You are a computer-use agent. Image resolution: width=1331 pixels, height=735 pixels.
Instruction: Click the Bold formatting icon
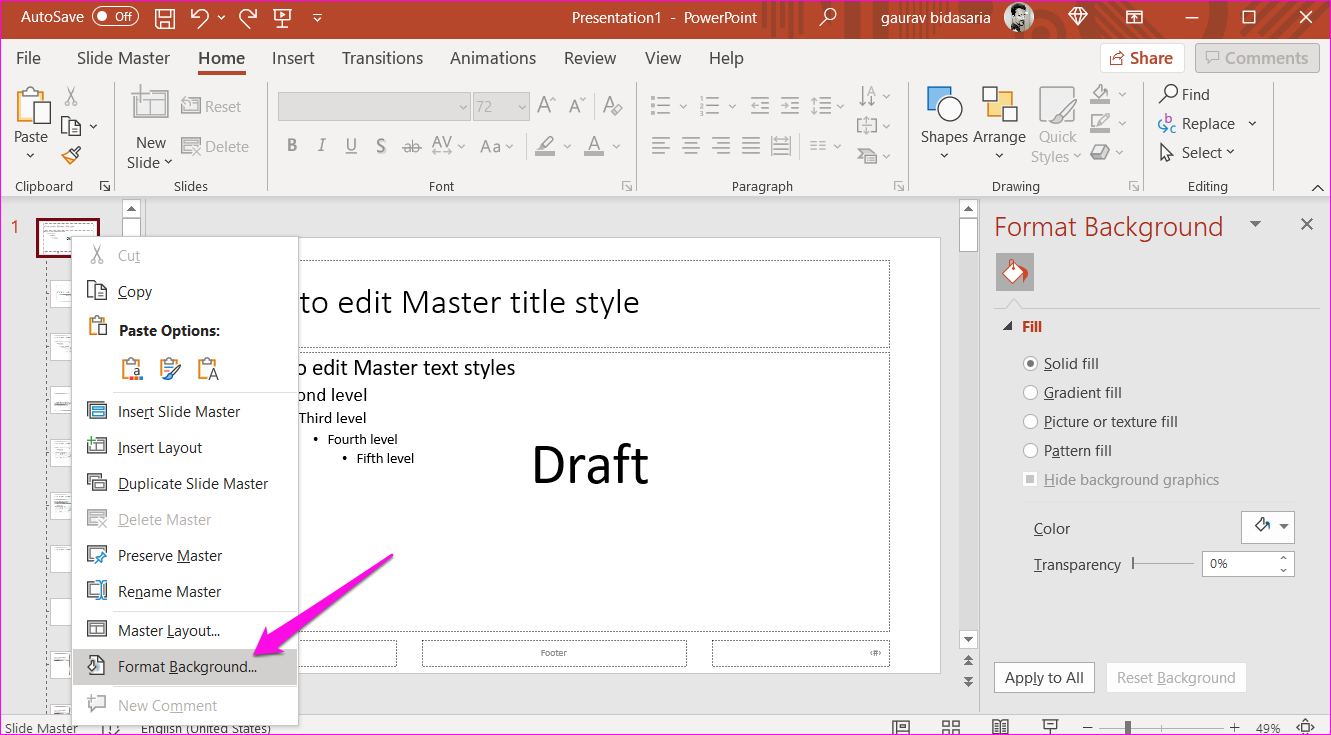[x=292, y=146]
